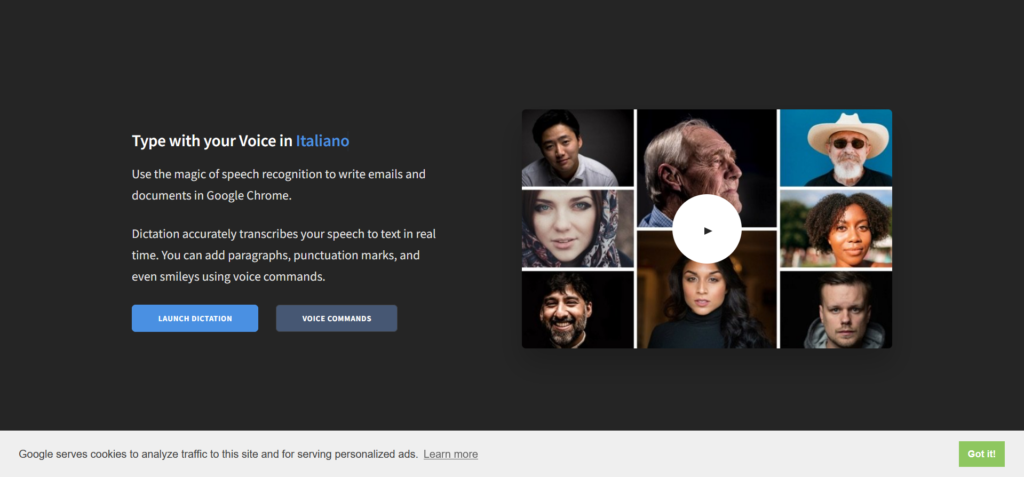This screenshot has width=1024, height=477.
Task: Click the Launch Dictation button
Action: click(195, 318)
